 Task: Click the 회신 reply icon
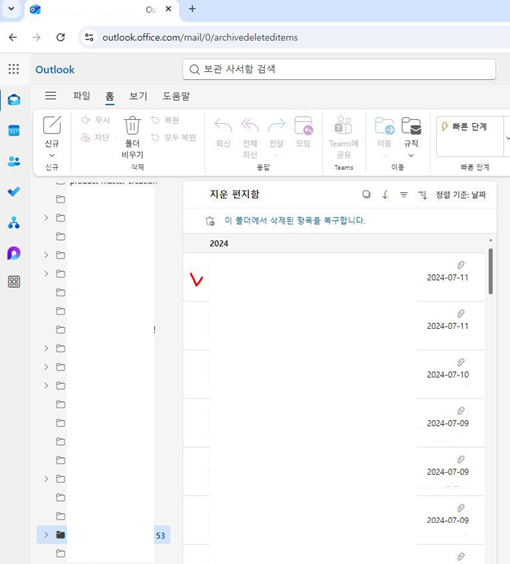click(x=223, y=125)
